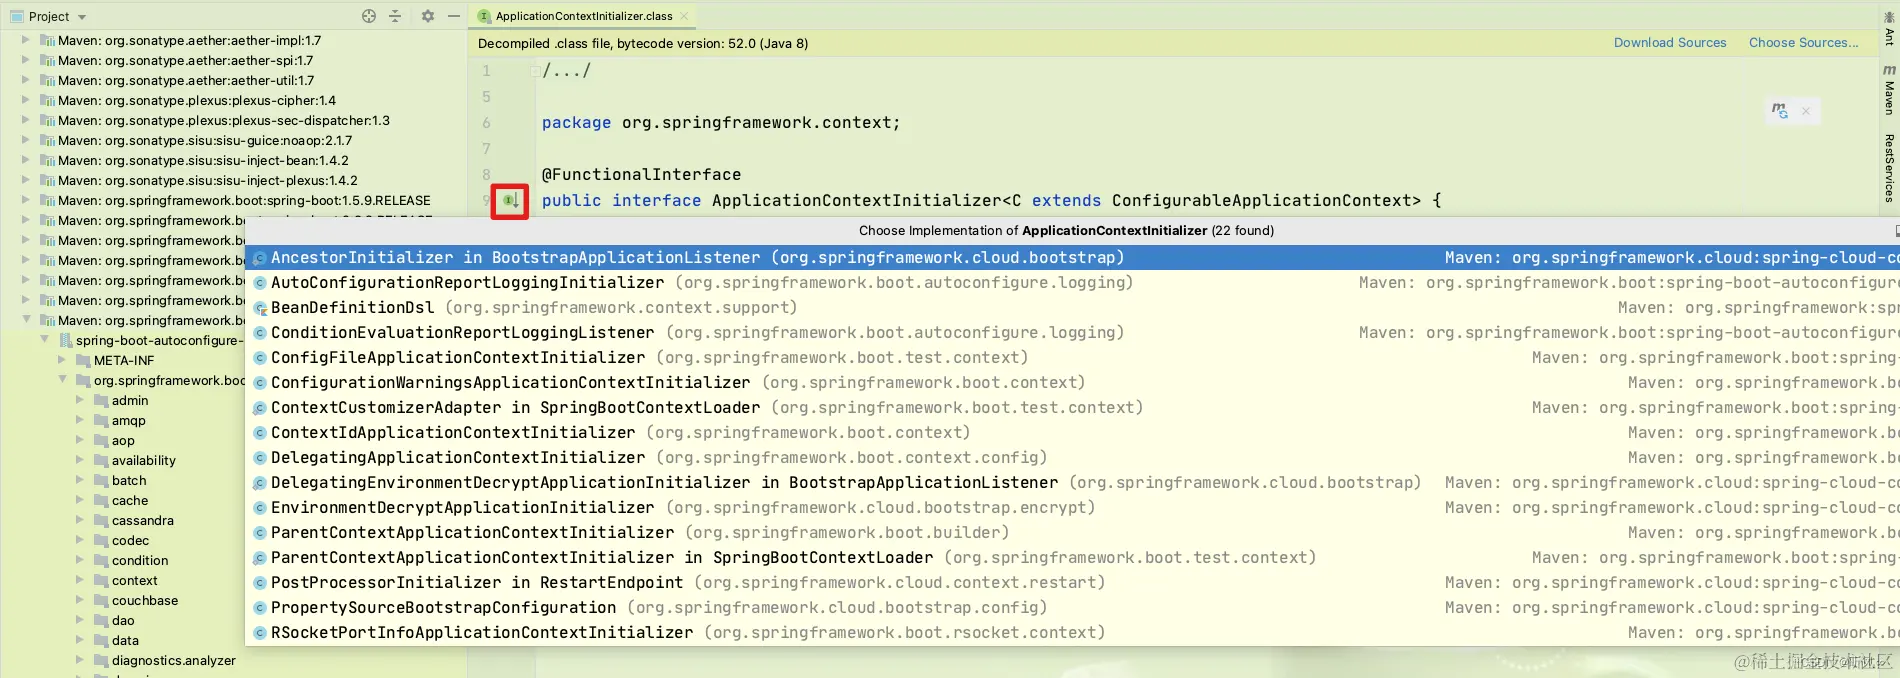Expand the folded comment on line 1

(x=535, y=71)
